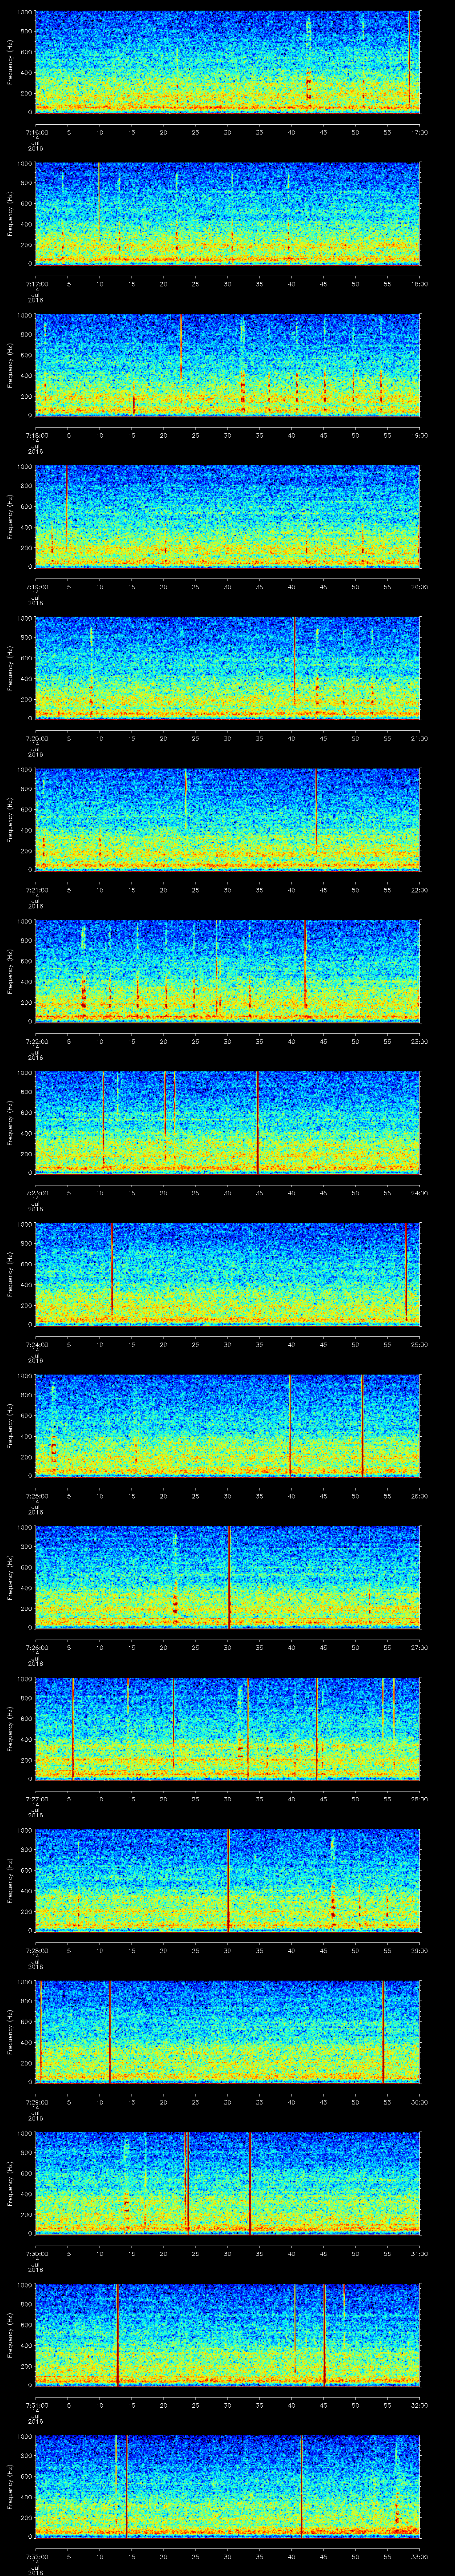Pick the '7:25:00' axis timestamp
This screenshot has height=2576, width=455.
(36, 1496)
